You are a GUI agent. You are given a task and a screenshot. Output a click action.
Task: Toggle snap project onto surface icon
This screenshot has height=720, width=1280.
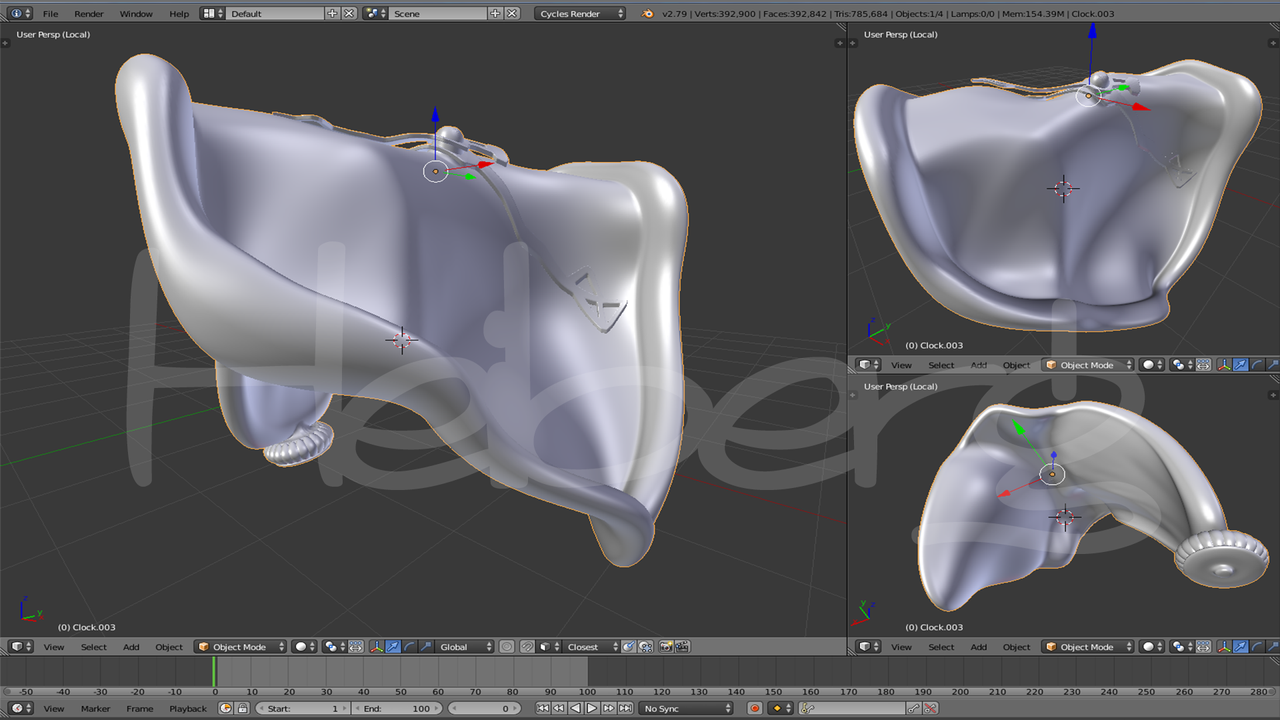[x=645, y=647]
